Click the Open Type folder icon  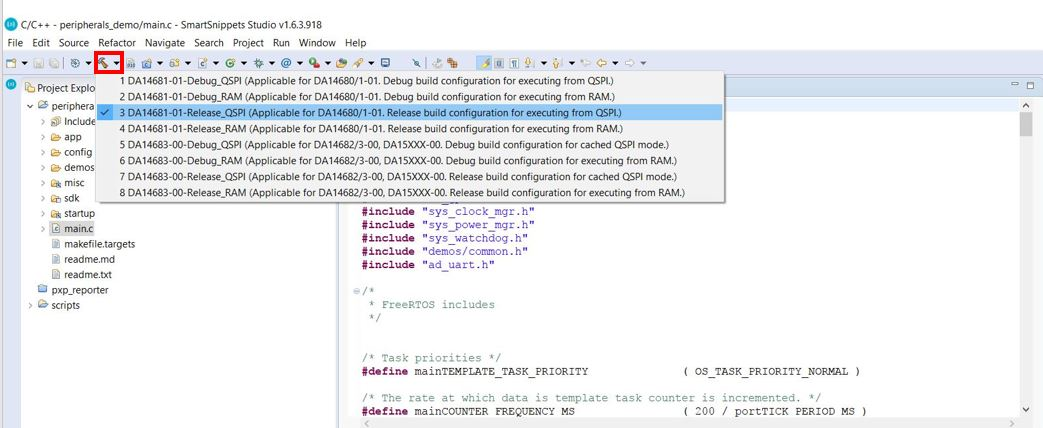(341, 63)
